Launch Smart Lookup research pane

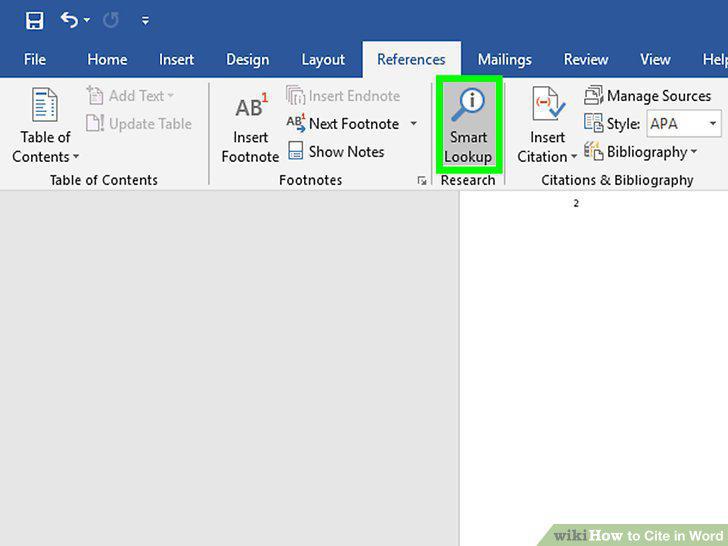coord(469,124)
